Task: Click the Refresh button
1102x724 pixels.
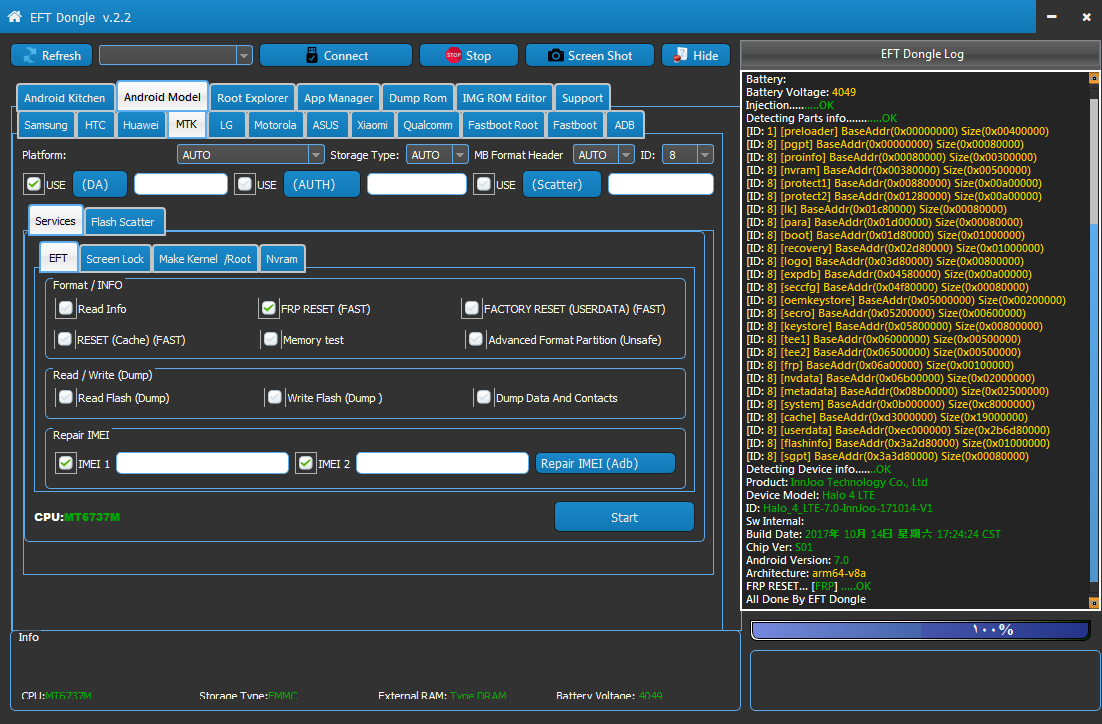Action: point(51,56)
